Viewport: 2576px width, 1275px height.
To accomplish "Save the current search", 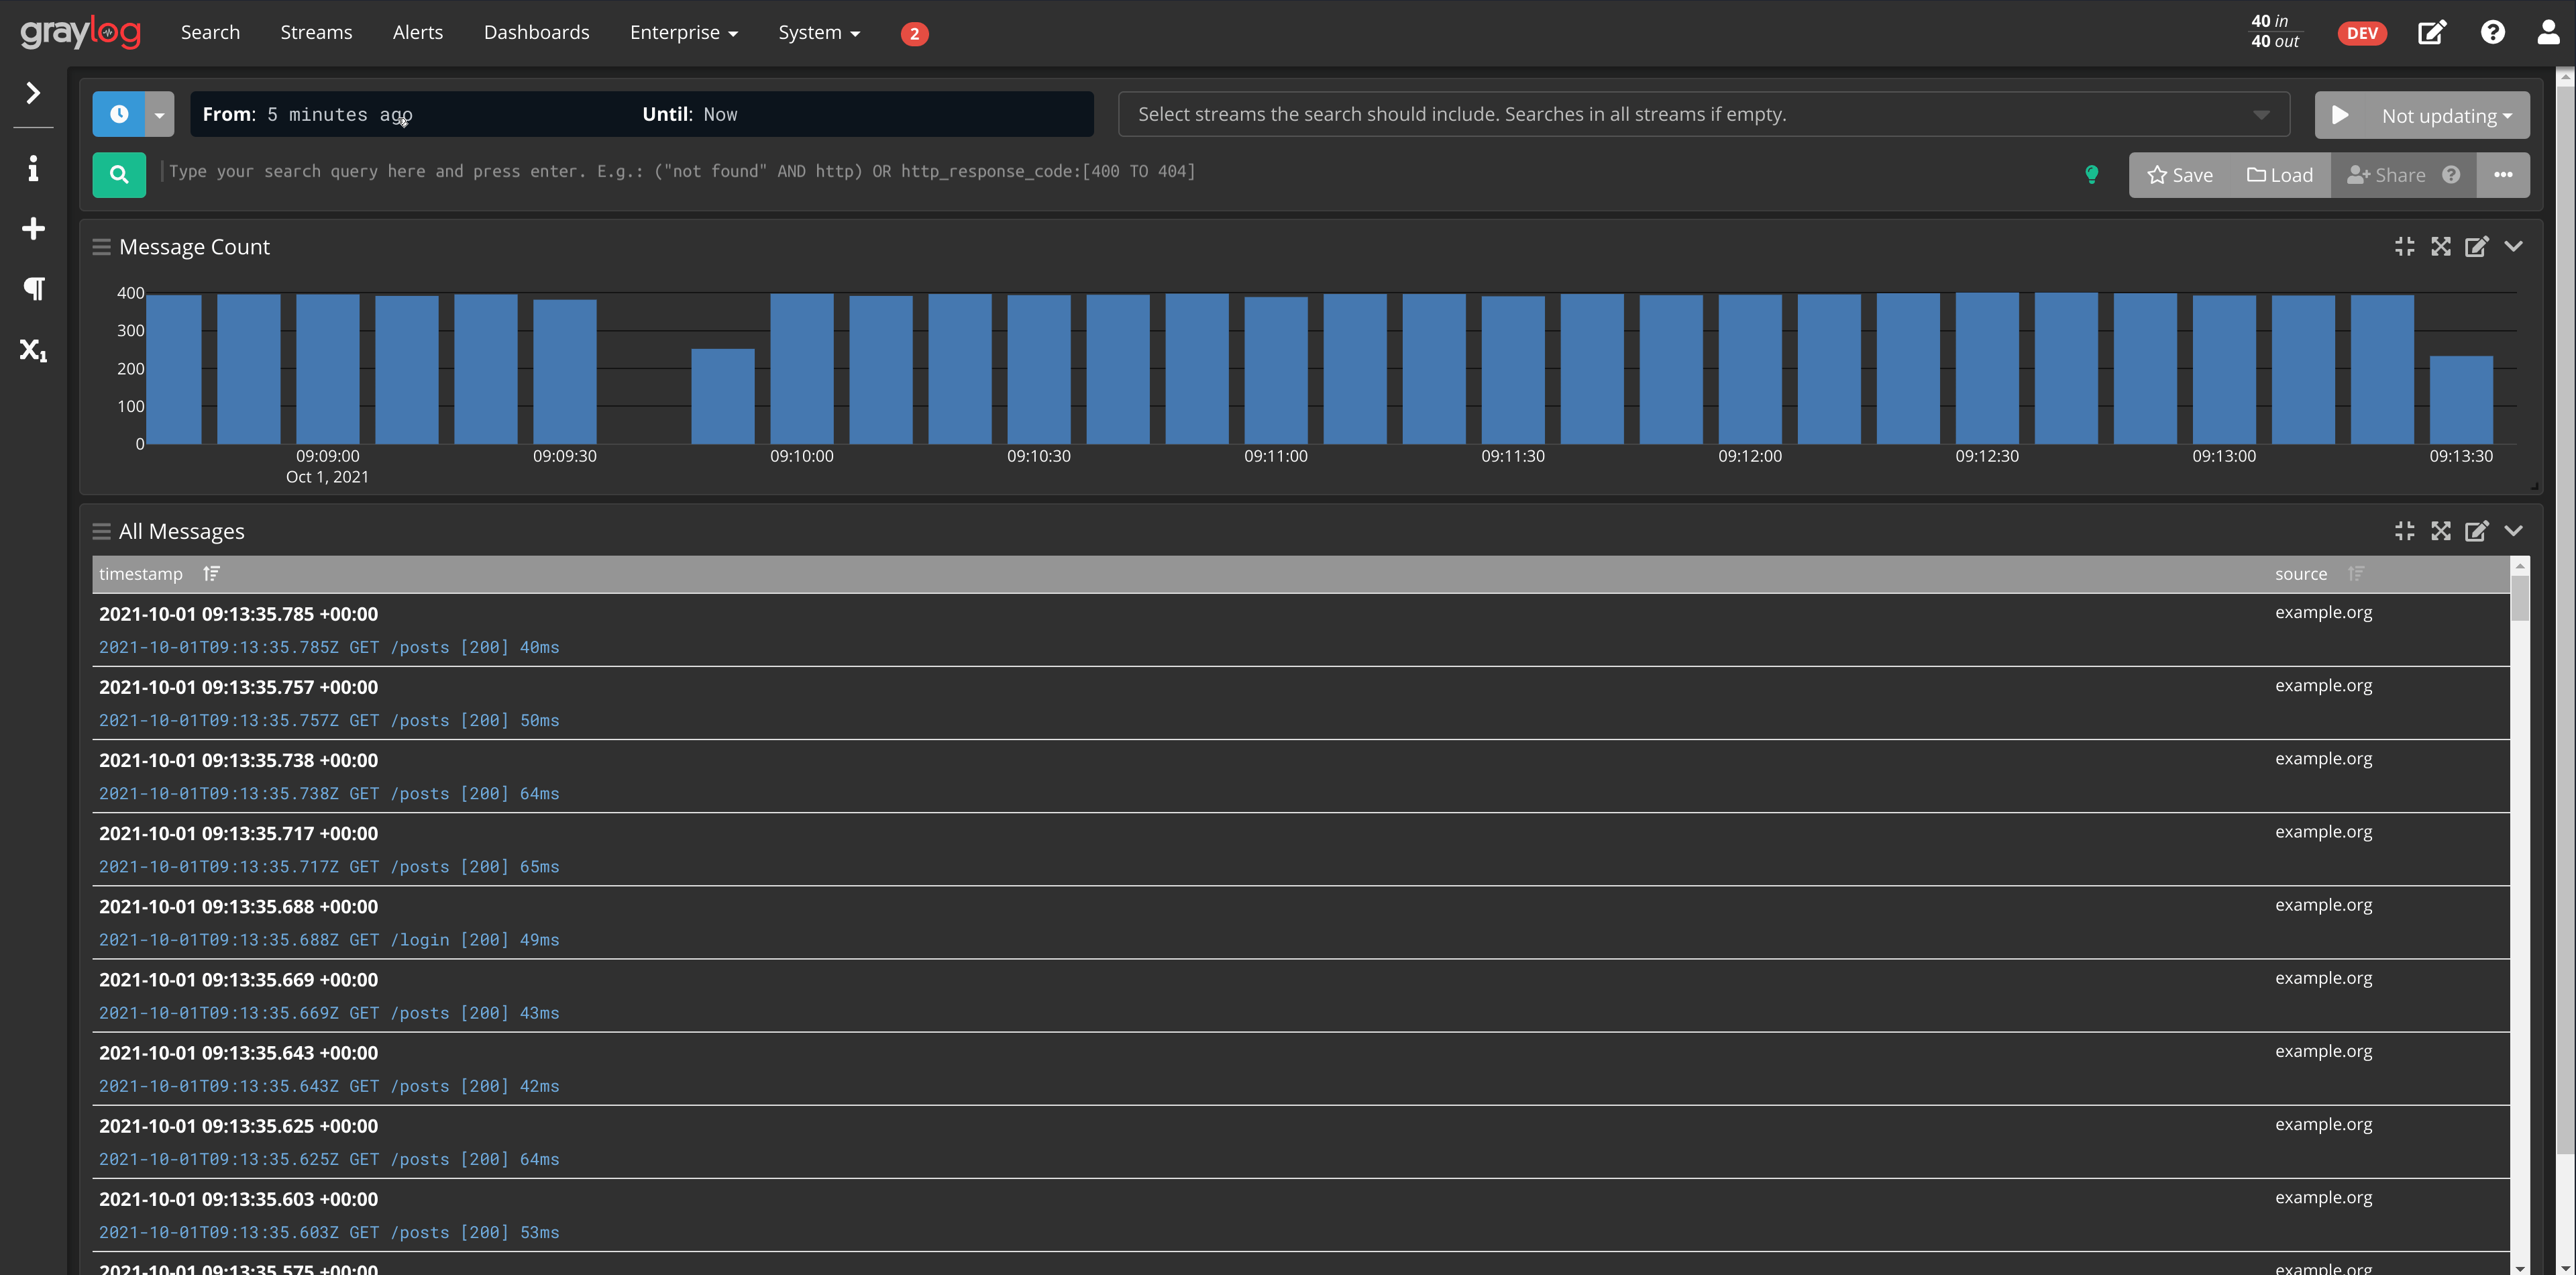I will tap(2181, 174).
